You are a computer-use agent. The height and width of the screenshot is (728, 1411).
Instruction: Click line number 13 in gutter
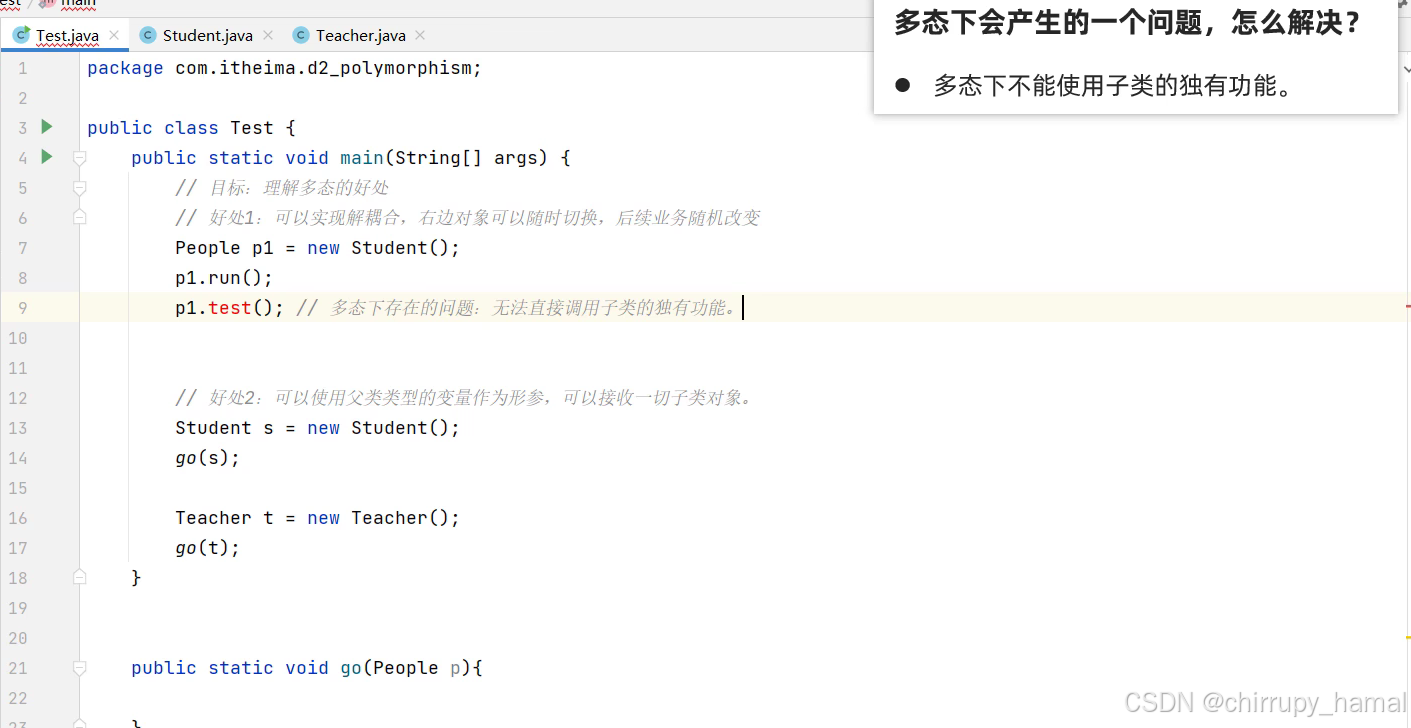[x=18, y=428]
